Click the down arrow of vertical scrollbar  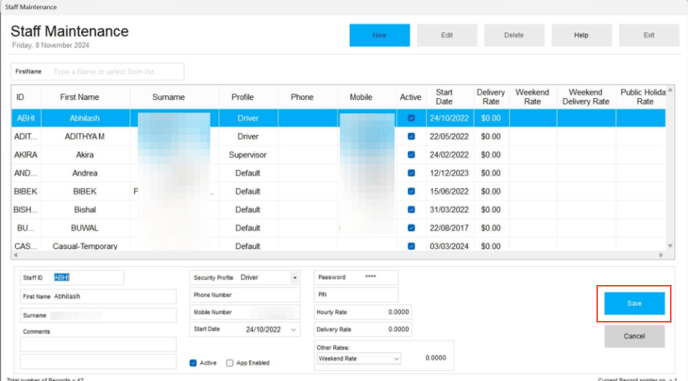click(670, 246)
